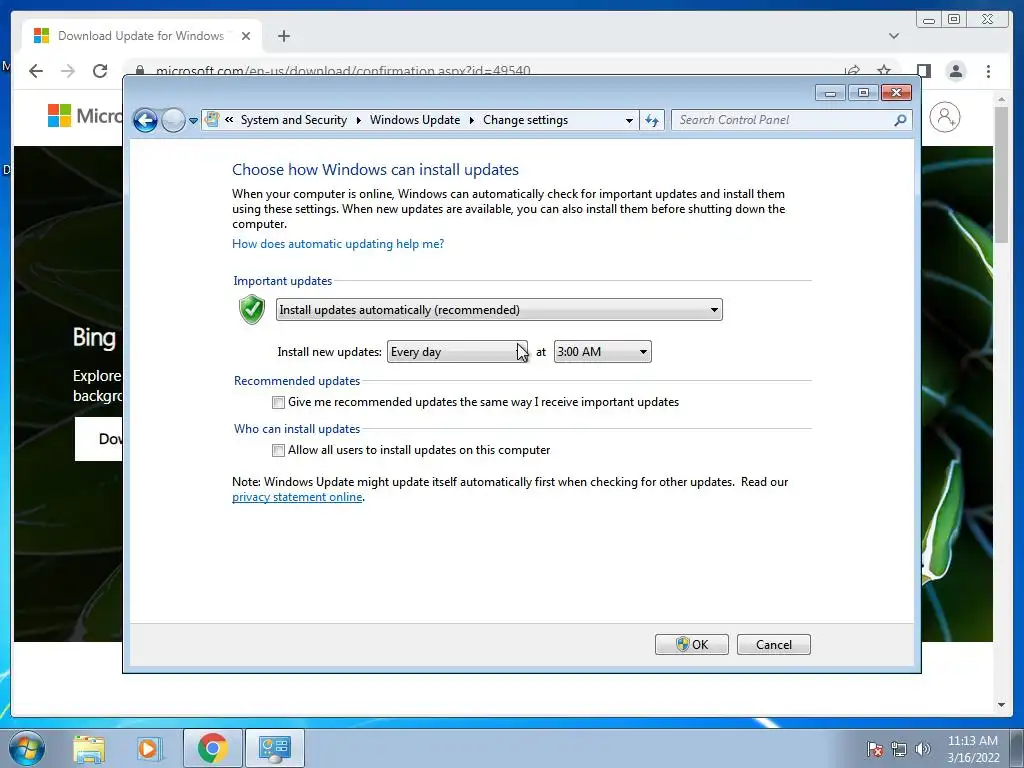Go back in Control Panel window

(145, 120)
